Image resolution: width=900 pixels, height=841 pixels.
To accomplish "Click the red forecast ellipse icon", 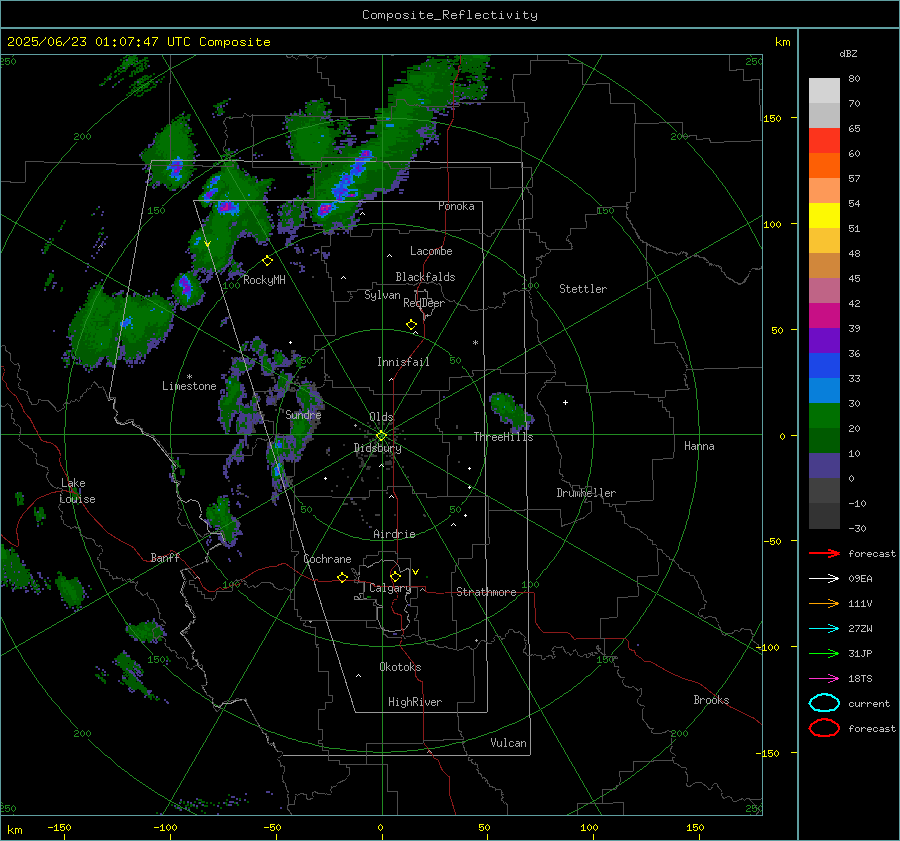I will coord(824,728).
